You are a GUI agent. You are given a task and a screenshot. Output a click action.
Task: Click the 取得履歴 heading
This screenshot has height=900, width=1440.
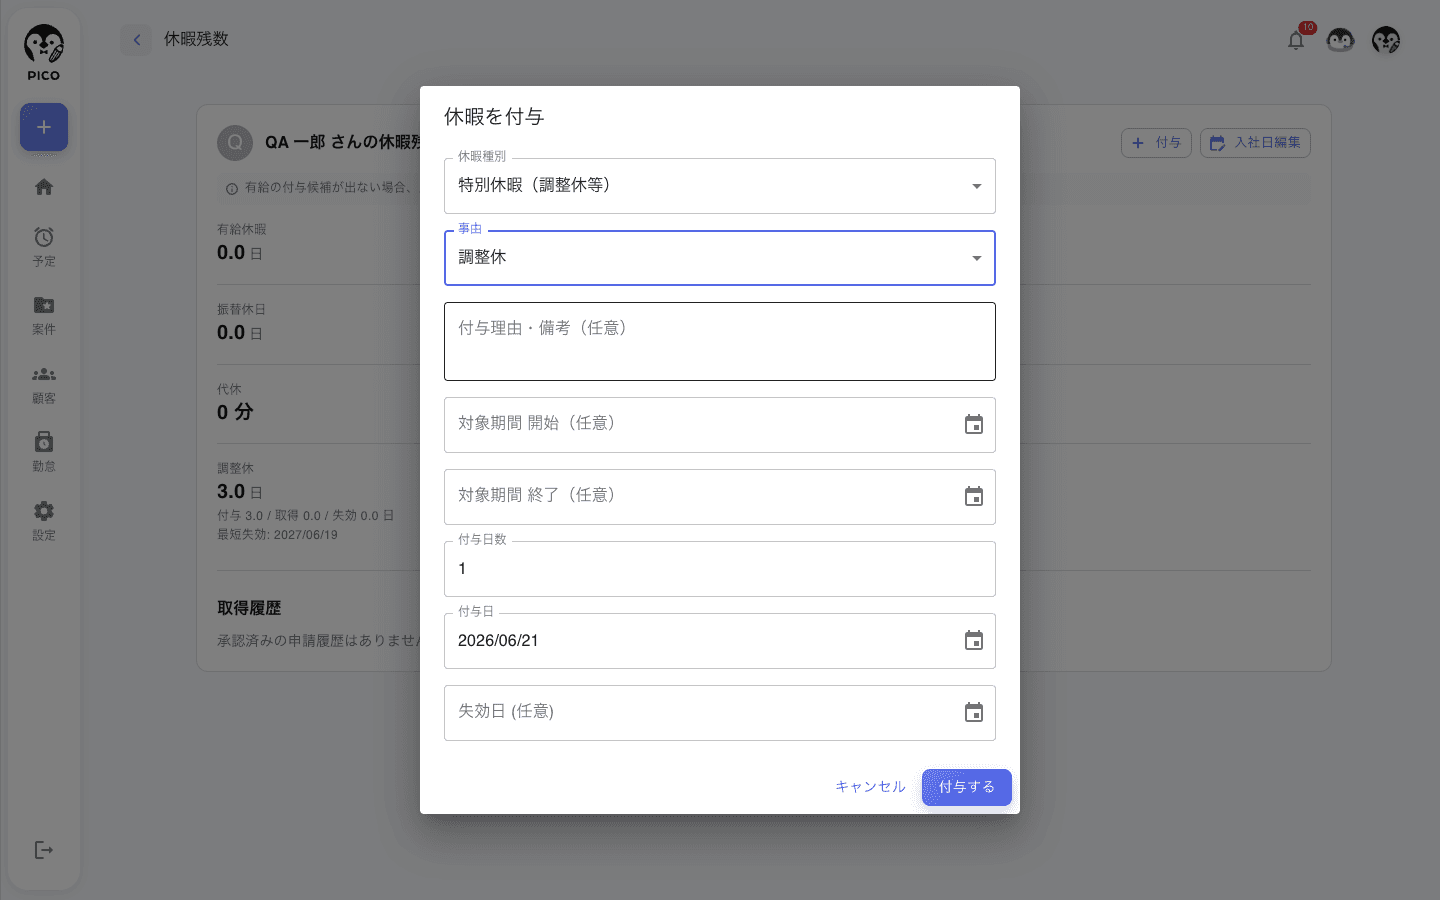(249, 608)
